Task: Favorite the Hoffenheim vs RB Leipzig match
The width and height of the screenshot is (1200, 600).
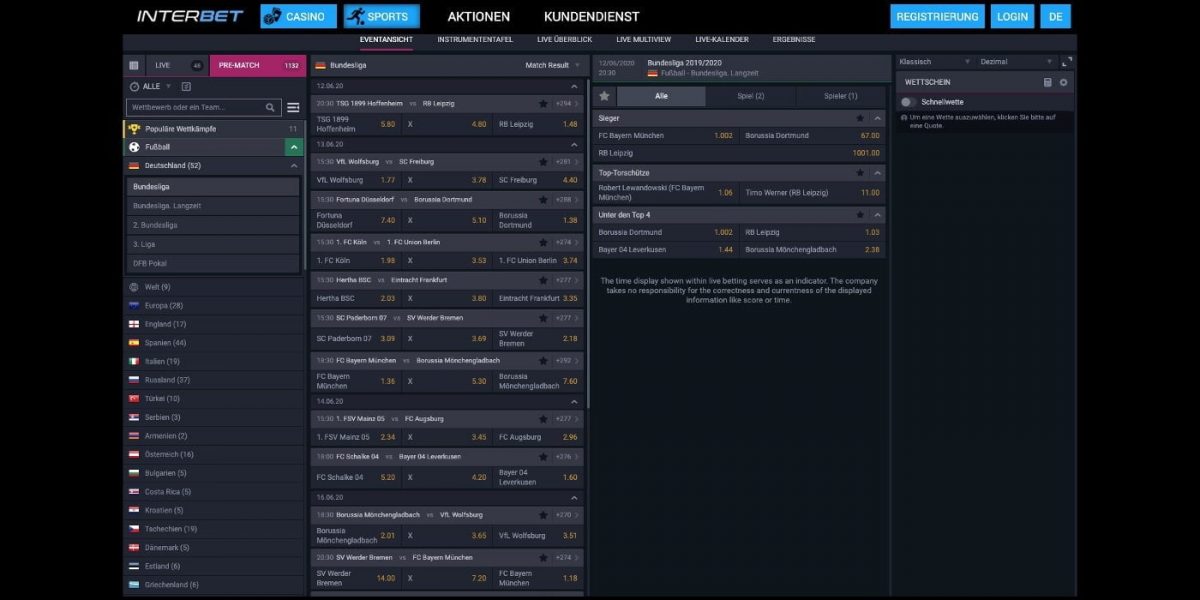Action: (x=543, y=103)
